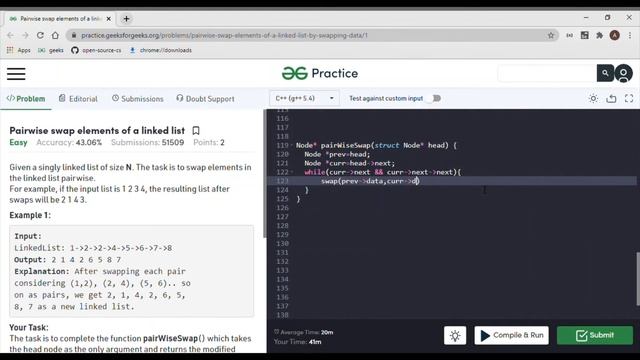Viewport: 640px width, 360px height.
Task: Open the C++ (g++ 5.4) language dropdown
Action: pos(304,98)
